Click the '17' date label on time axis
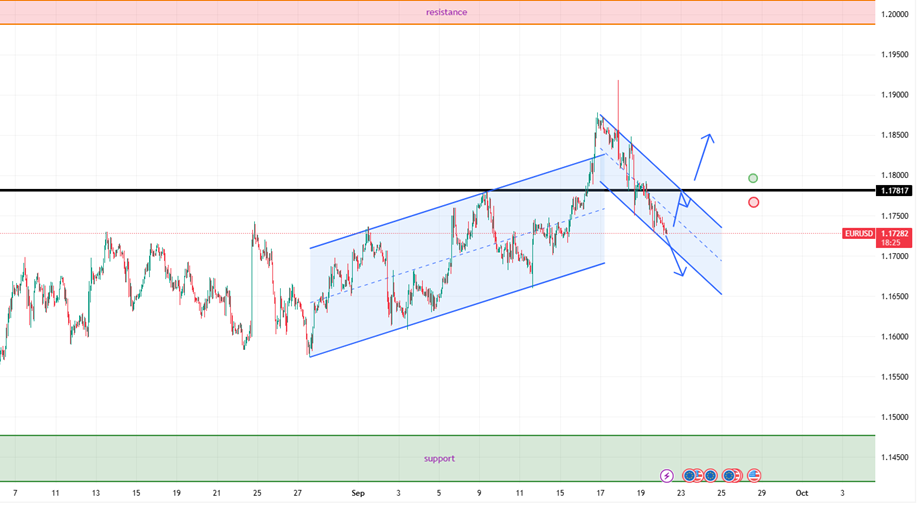This screenshot has width=922, height=505. (600, 493)
